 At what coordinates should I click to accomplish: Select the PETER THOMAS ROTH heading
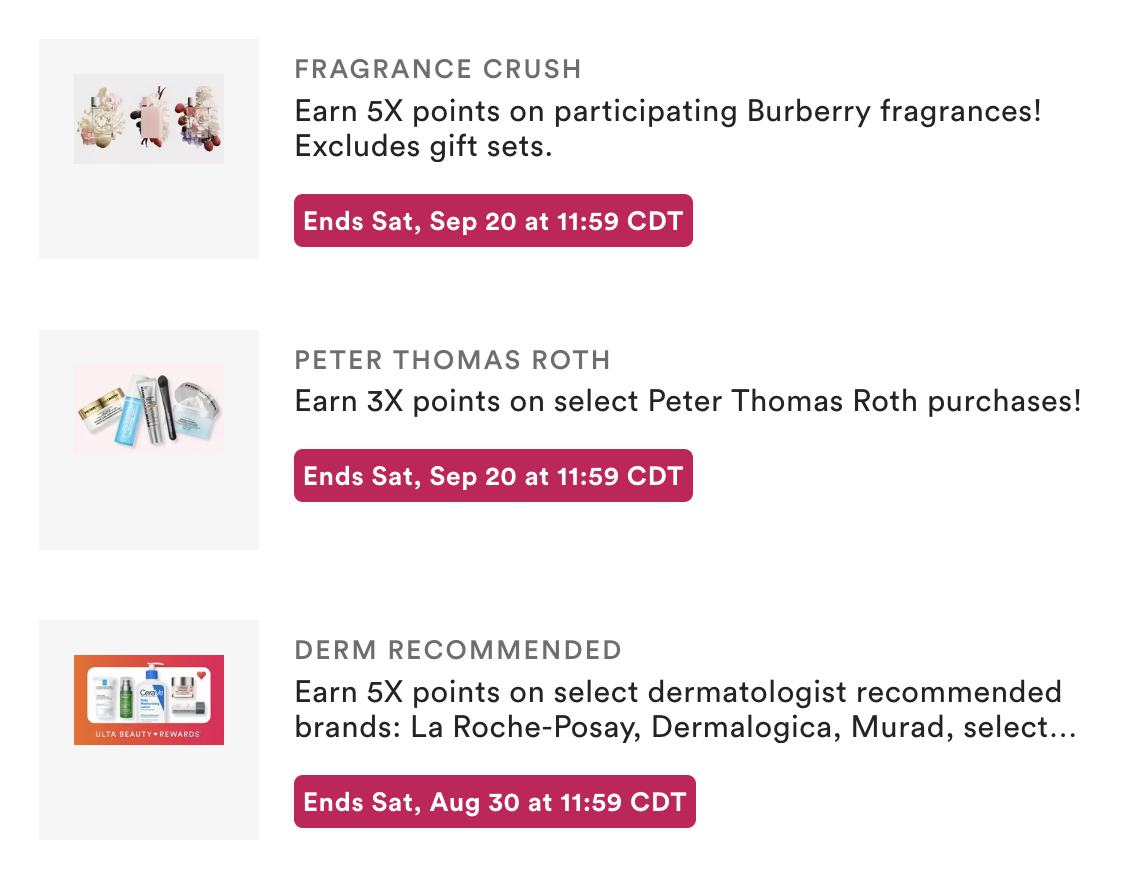[x=452, y=361]
